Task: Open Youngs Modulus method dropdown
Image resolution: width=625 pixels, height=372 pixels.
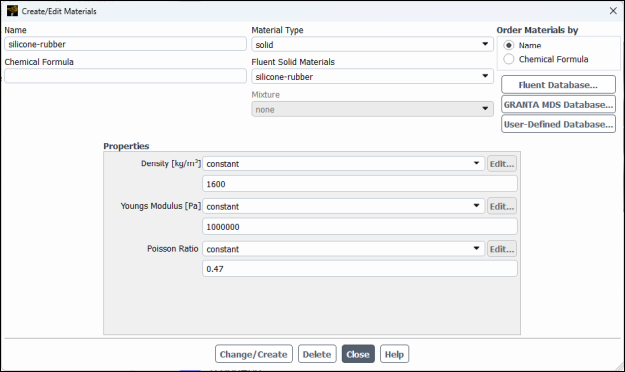Action: 344,206
